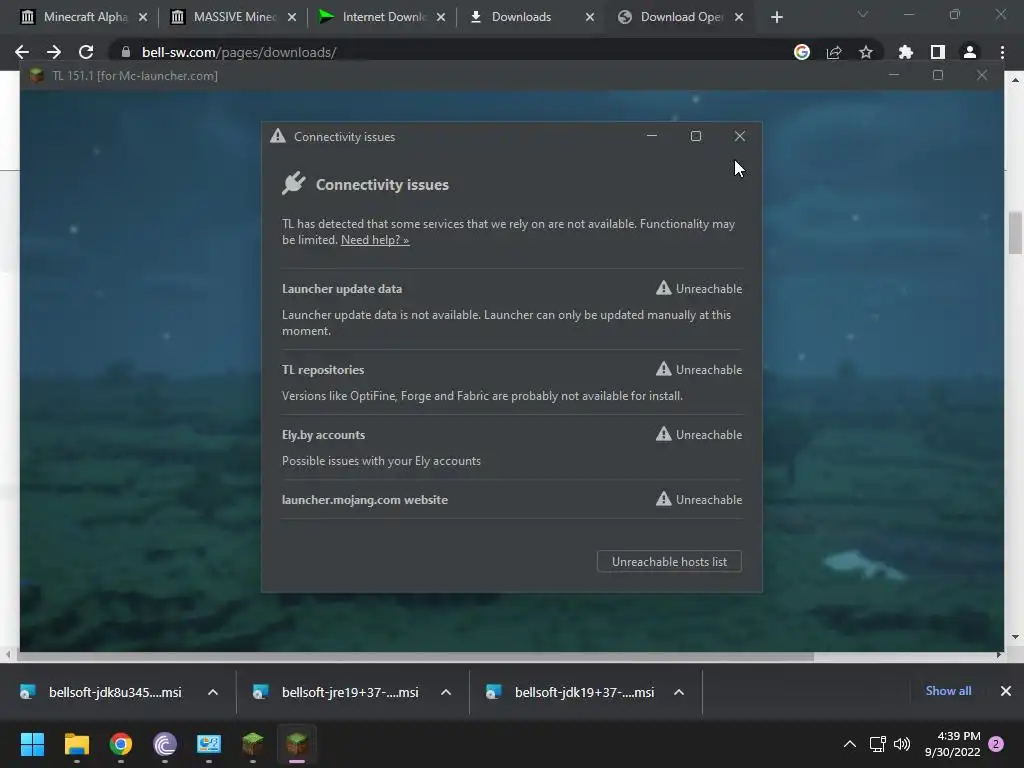
Task: Close the Internet Download tab
Action: pos(441,18)
